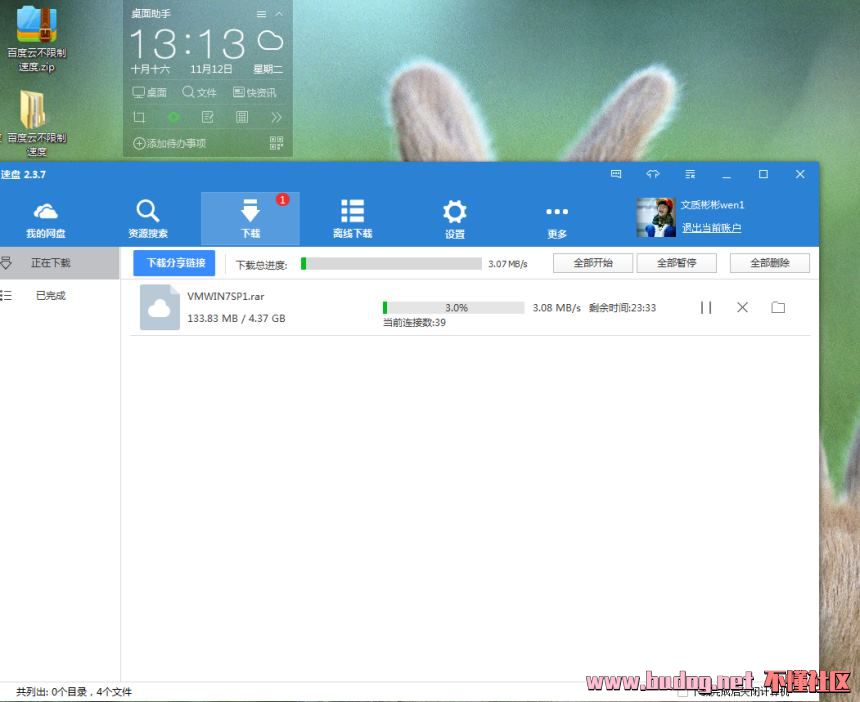Image resolution: width=860 pixels, height=702 pixels.
Task: Toggle the shutdown-after-download checkbox in status bar
Action: click(x=683, y=693)
